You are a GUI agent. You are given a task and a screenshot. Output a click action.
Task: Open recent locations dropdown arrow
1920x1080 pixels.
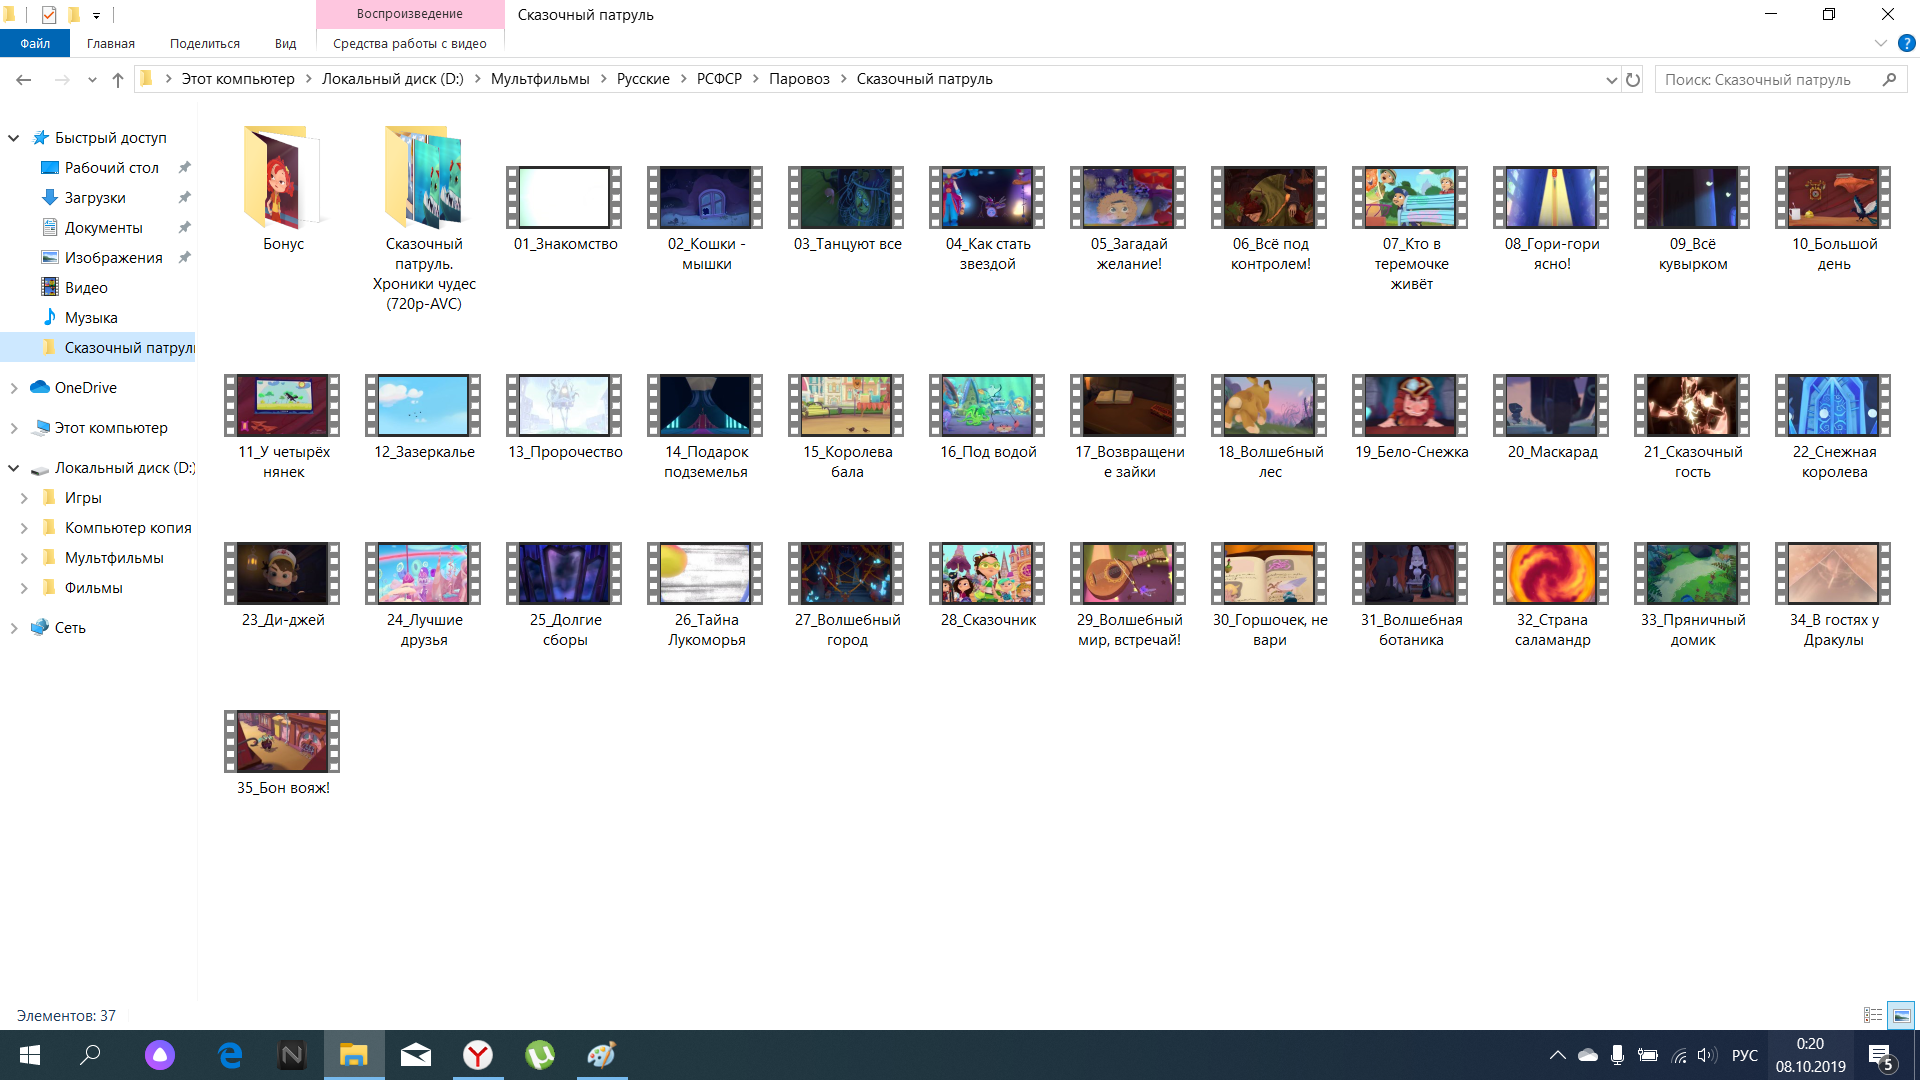pyautogui.click(x=92, y=80)
